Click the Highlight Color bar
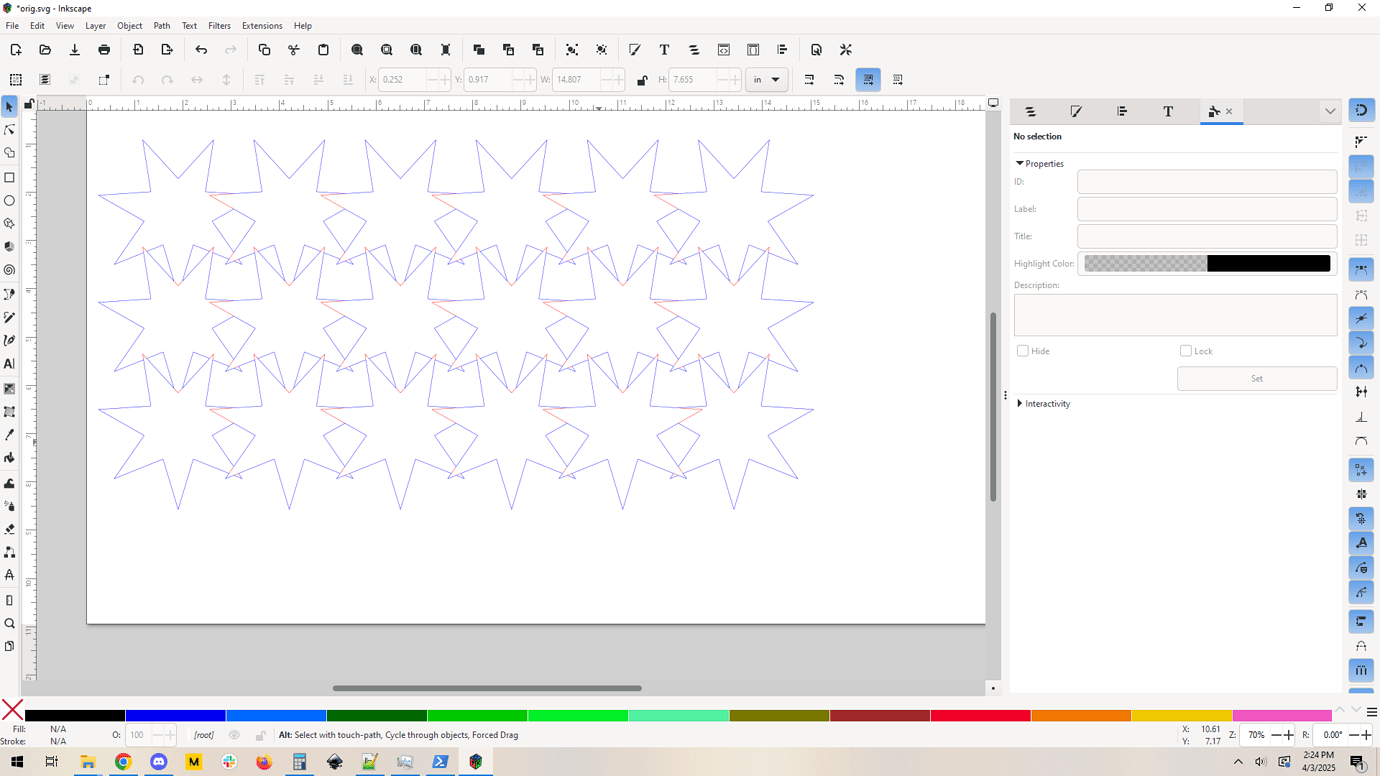 click(x=1205, y=263)
